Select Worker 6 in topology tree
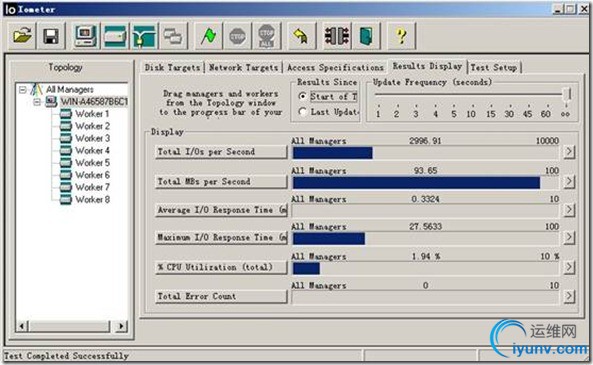The height and width of the screenshot is (365, 593). pyautogui.click(x=93, y=175)
